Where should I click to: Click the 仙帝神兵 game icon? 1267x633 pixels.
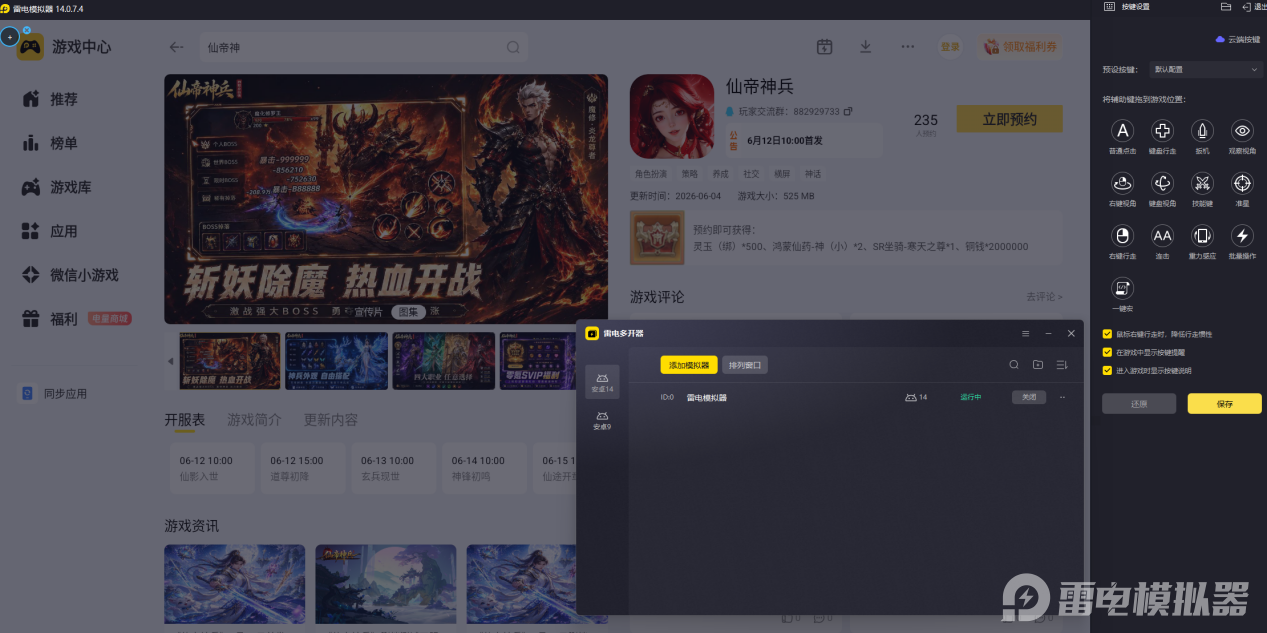click(x=670, y=116)
